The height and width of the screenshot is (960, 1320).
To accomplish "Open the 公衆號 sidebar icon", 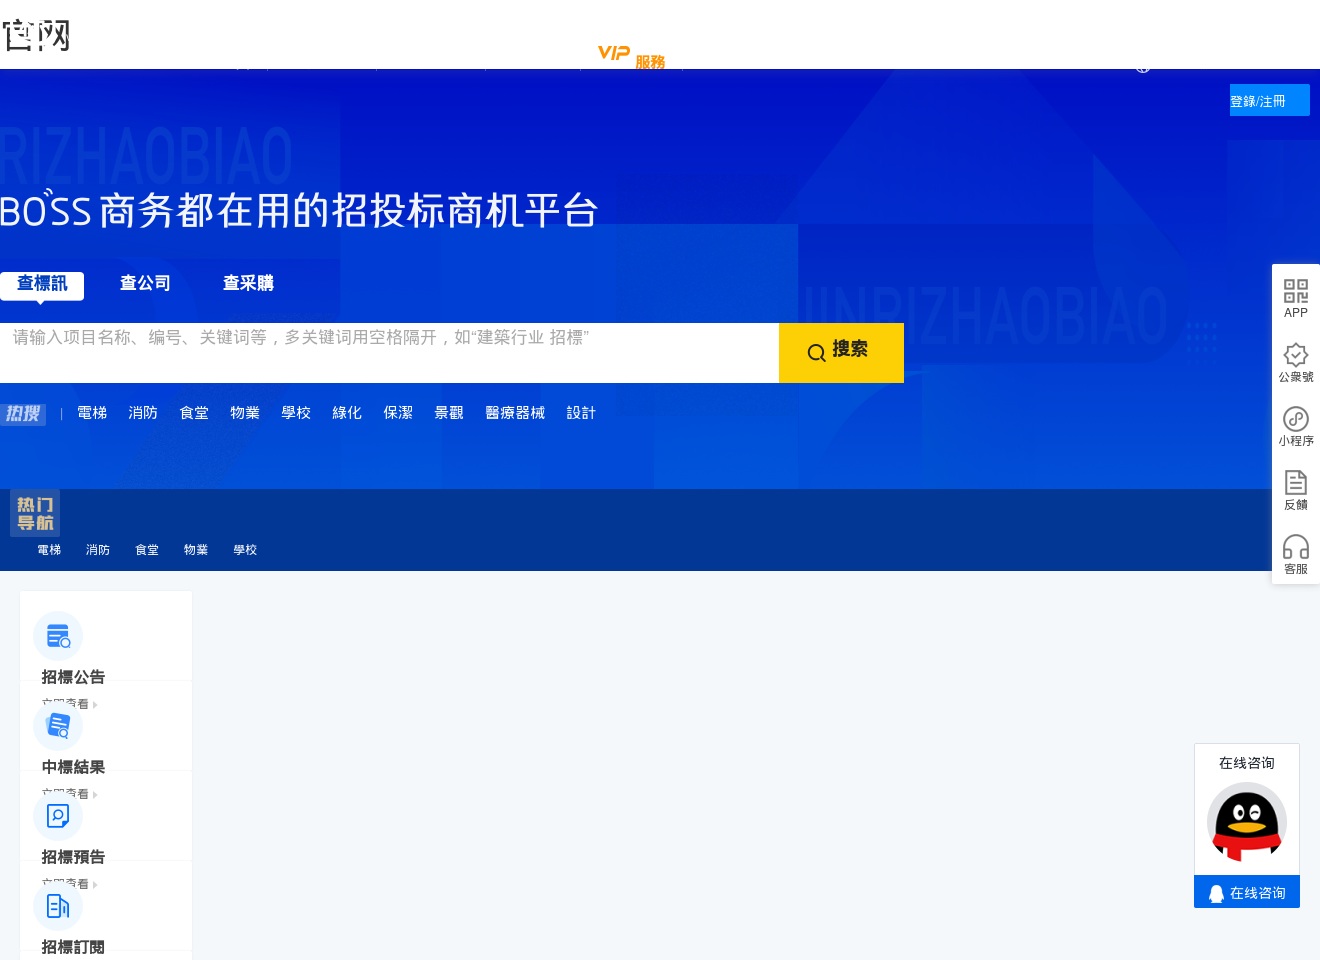I will pos(1296,355).
